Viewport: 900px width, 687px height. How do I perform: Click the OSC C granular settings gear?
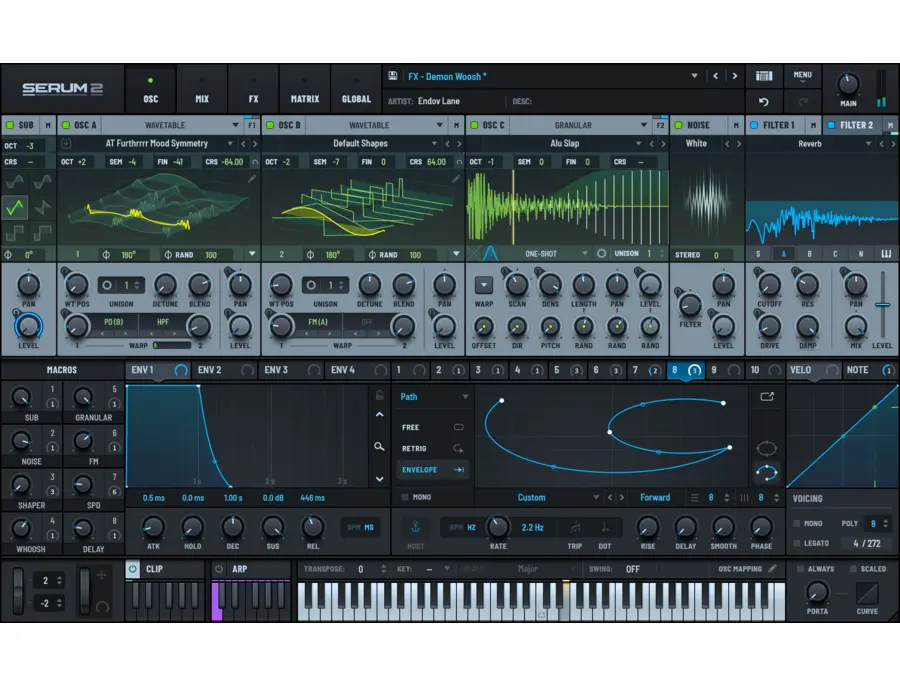[x=601, y=253]
